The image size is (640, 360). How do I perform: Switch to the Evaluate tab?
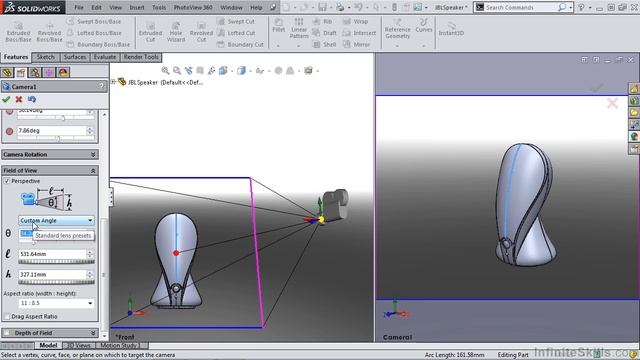point(105,57)
